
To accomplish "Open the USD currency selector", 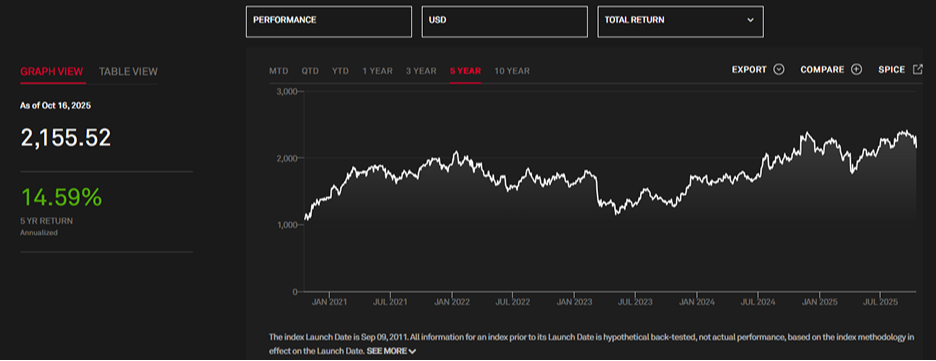I will coord(504,21).
